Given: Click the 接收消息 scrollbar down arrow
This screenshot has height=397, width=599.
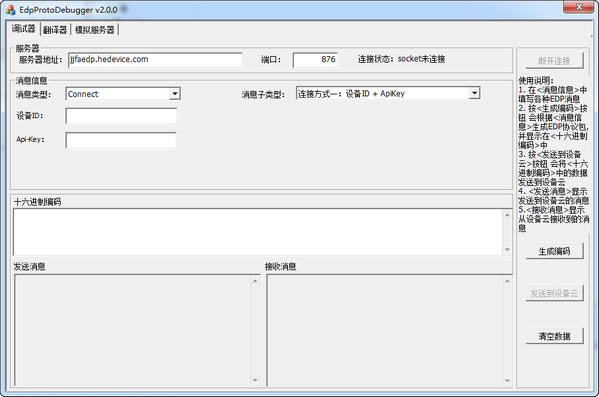Looking at the screenshot, I should point(507,380).
